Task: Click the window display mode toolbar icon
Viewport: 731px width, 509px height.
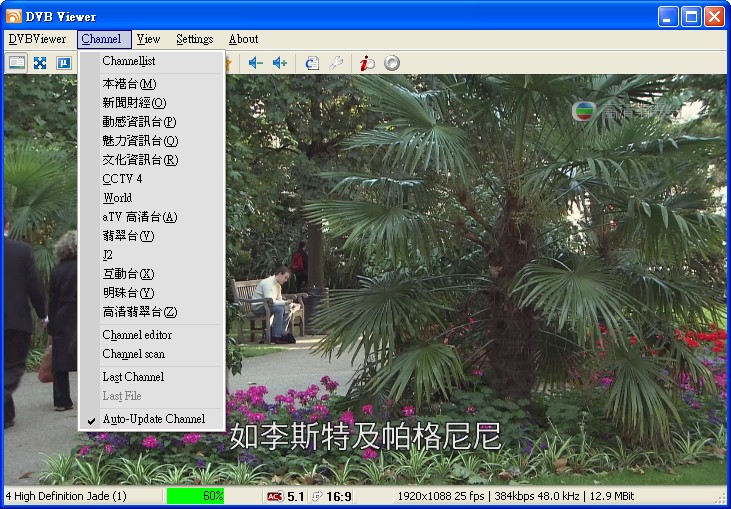Action: click(17, 63)
